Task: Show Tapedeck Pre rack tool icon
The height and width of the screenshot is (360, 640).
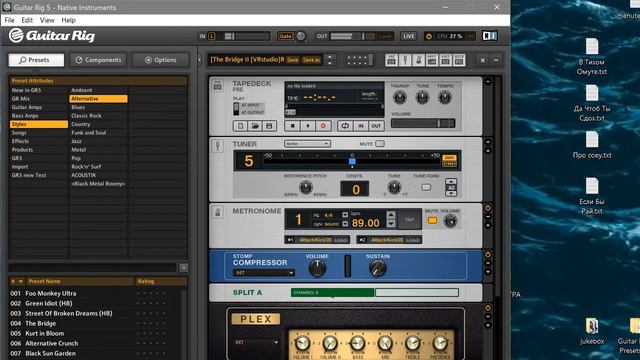Action: pos(391,60)
